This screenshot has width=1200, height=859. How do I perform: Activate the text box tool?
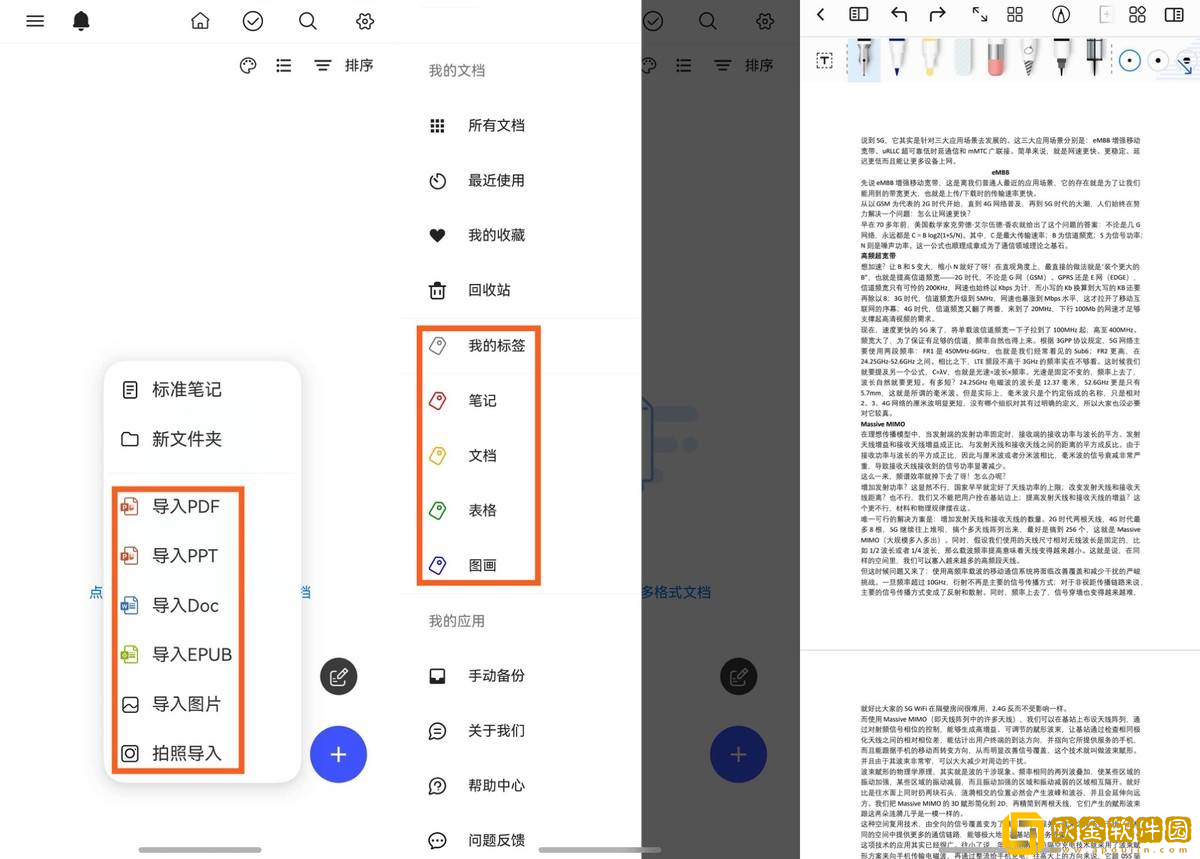824,61
